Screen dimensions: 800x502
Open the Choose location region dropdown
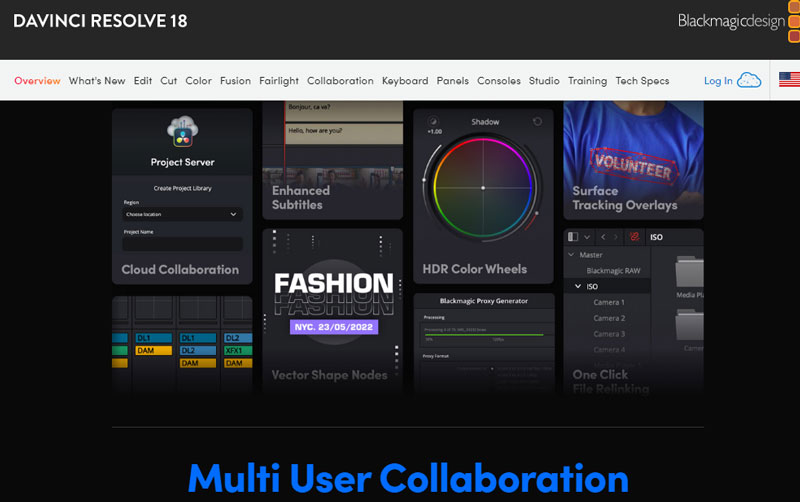182,214
